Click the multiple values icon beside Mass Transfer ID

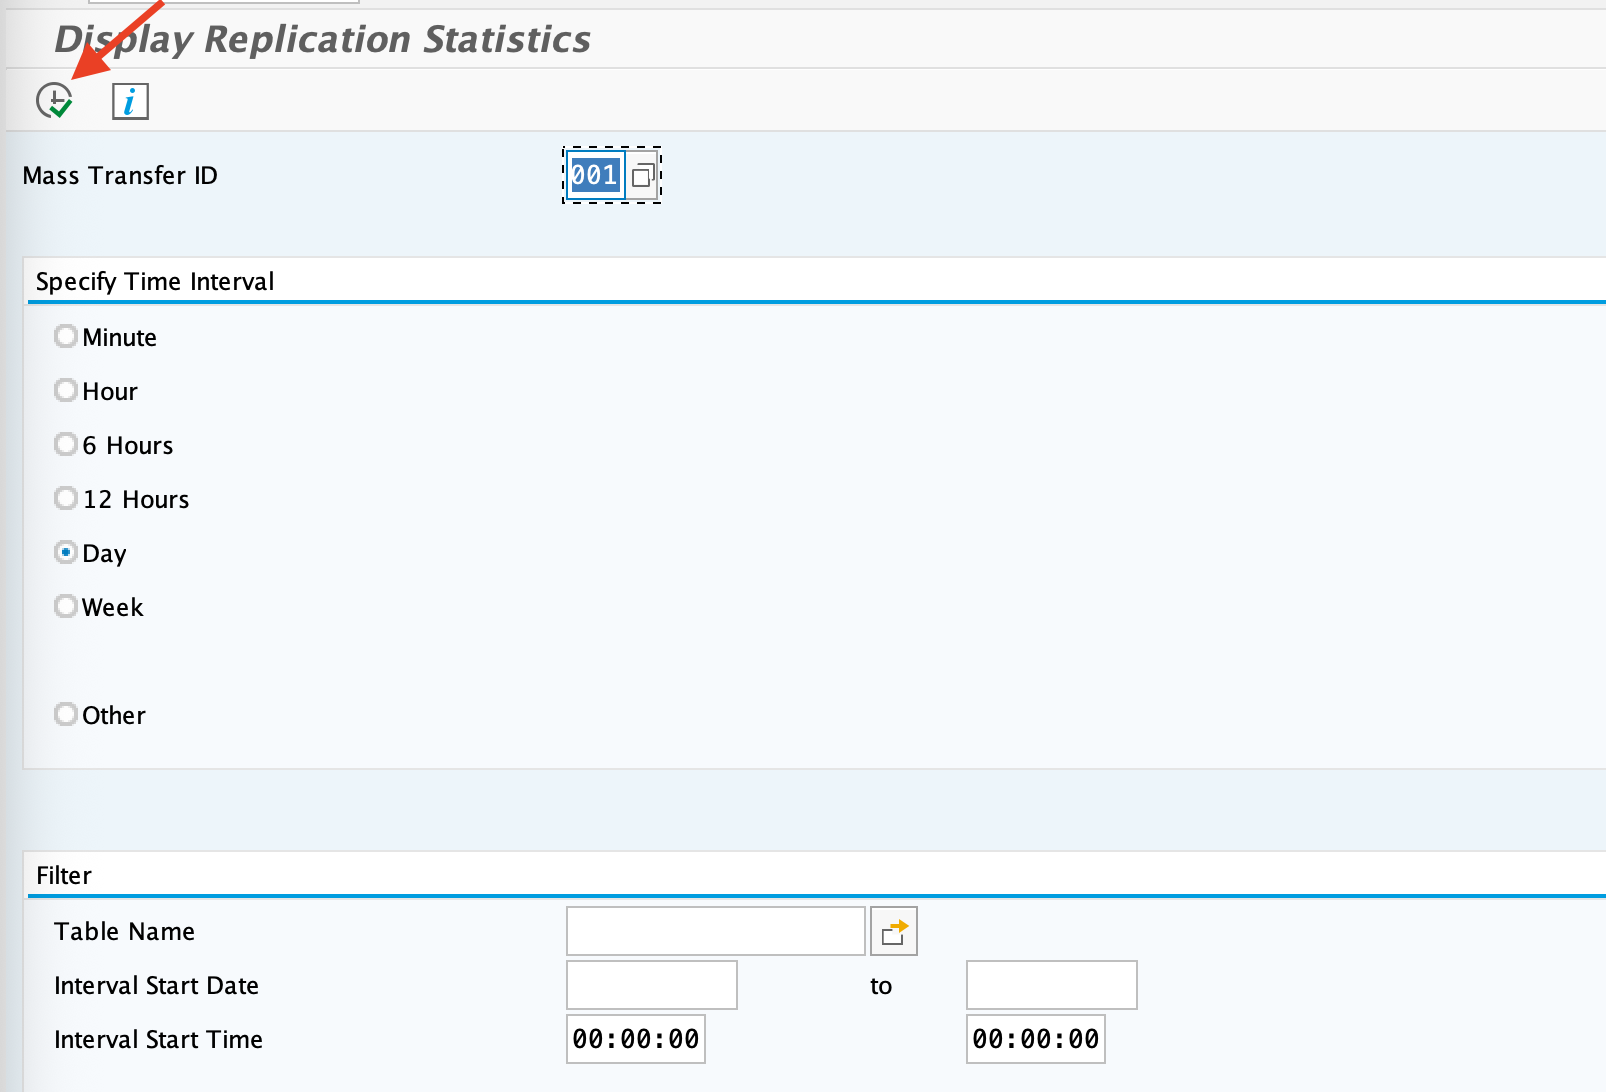coord(643,175)
